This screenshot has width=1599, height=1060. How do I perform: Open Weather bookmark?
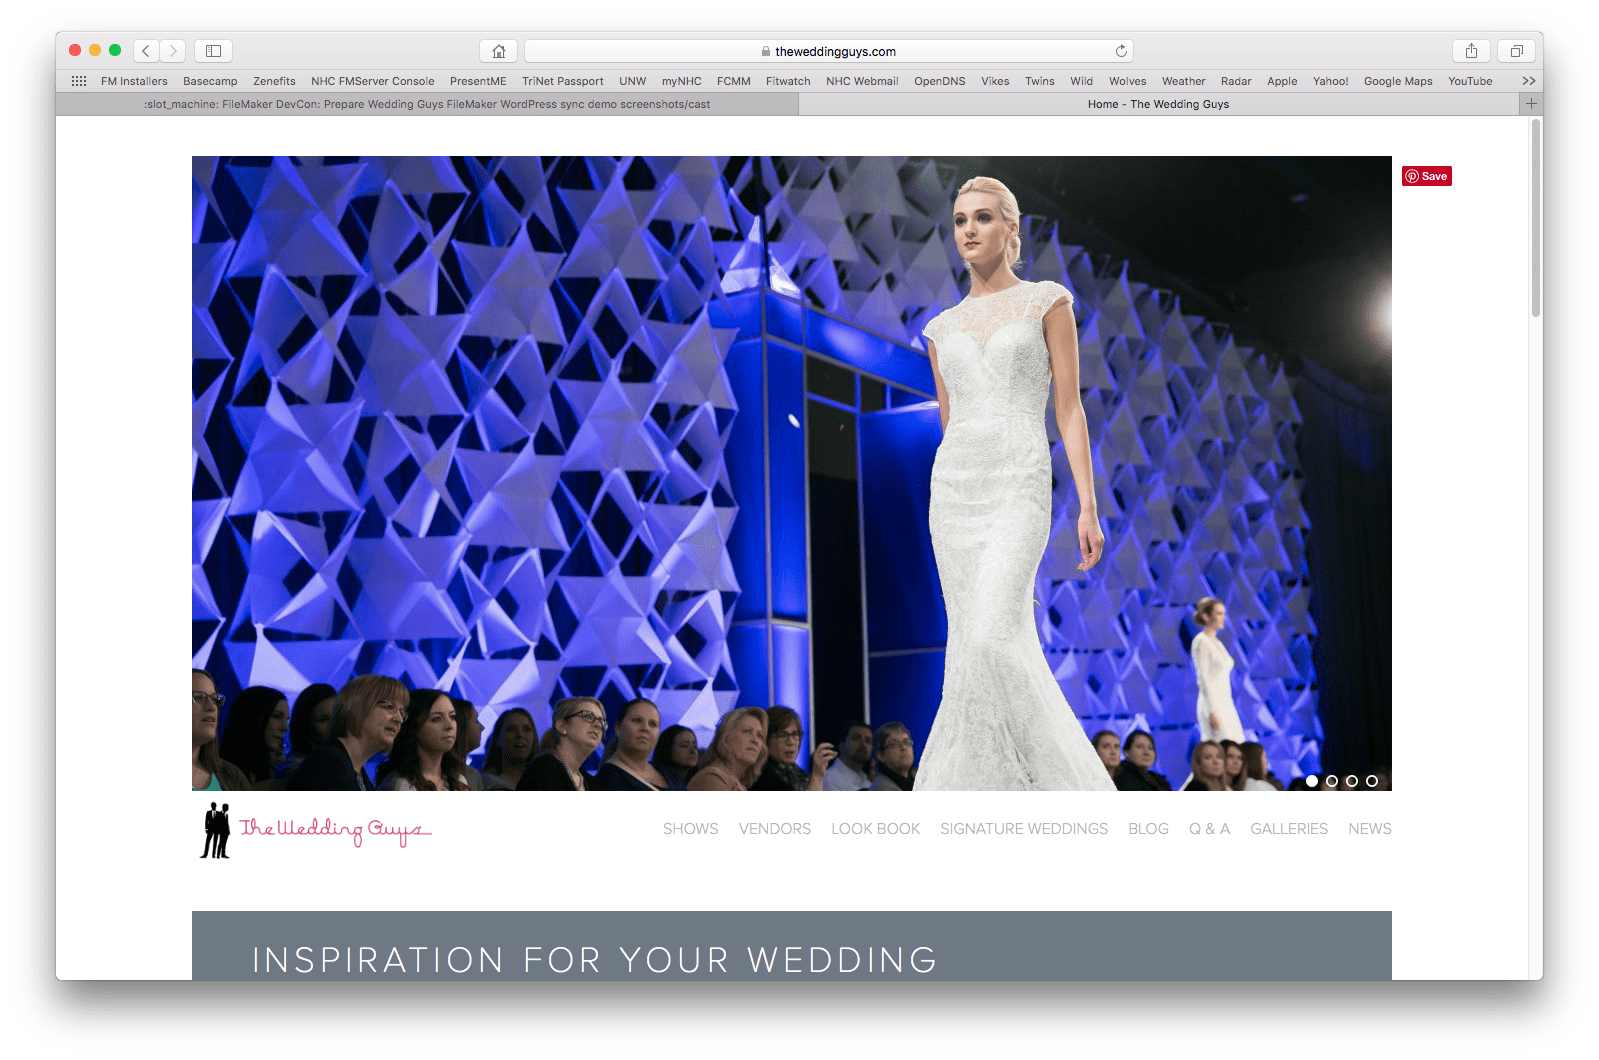pyautogui.click(x=1183, y=81)
